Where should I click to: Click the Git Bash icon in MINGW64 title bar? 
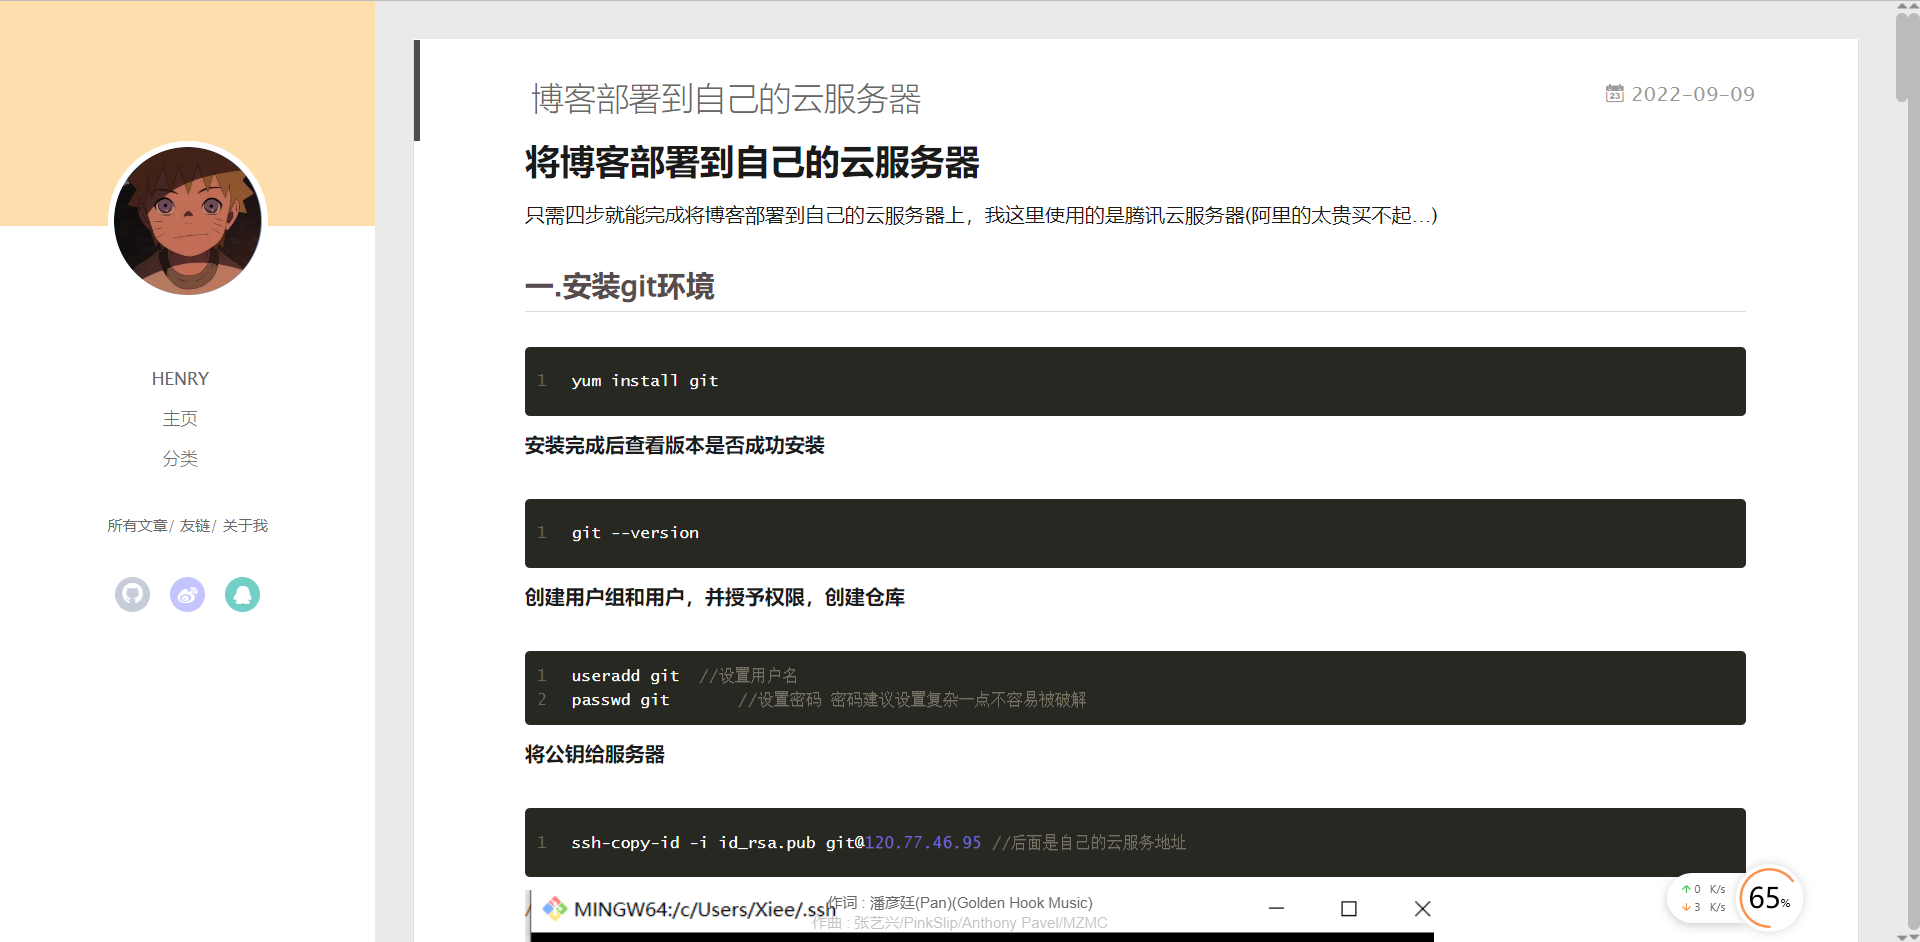(x=554, y=909)
